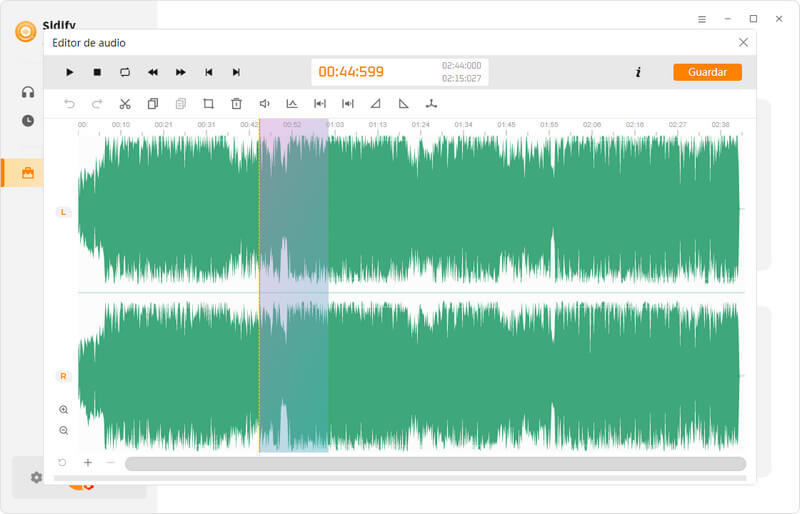This screenshot has width=800, height=514.
Task: Click the 02:06 mark on ruler
Action: (592, 125)
